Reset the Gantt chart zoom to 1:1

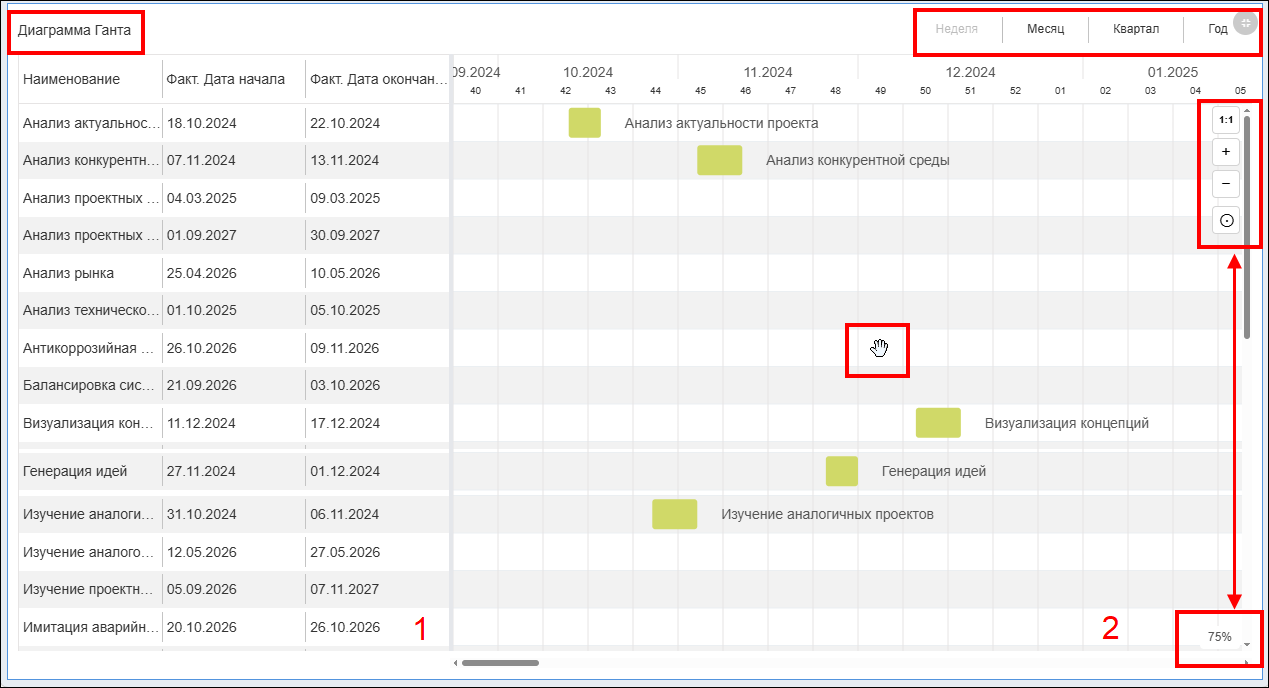[1226, 120]
